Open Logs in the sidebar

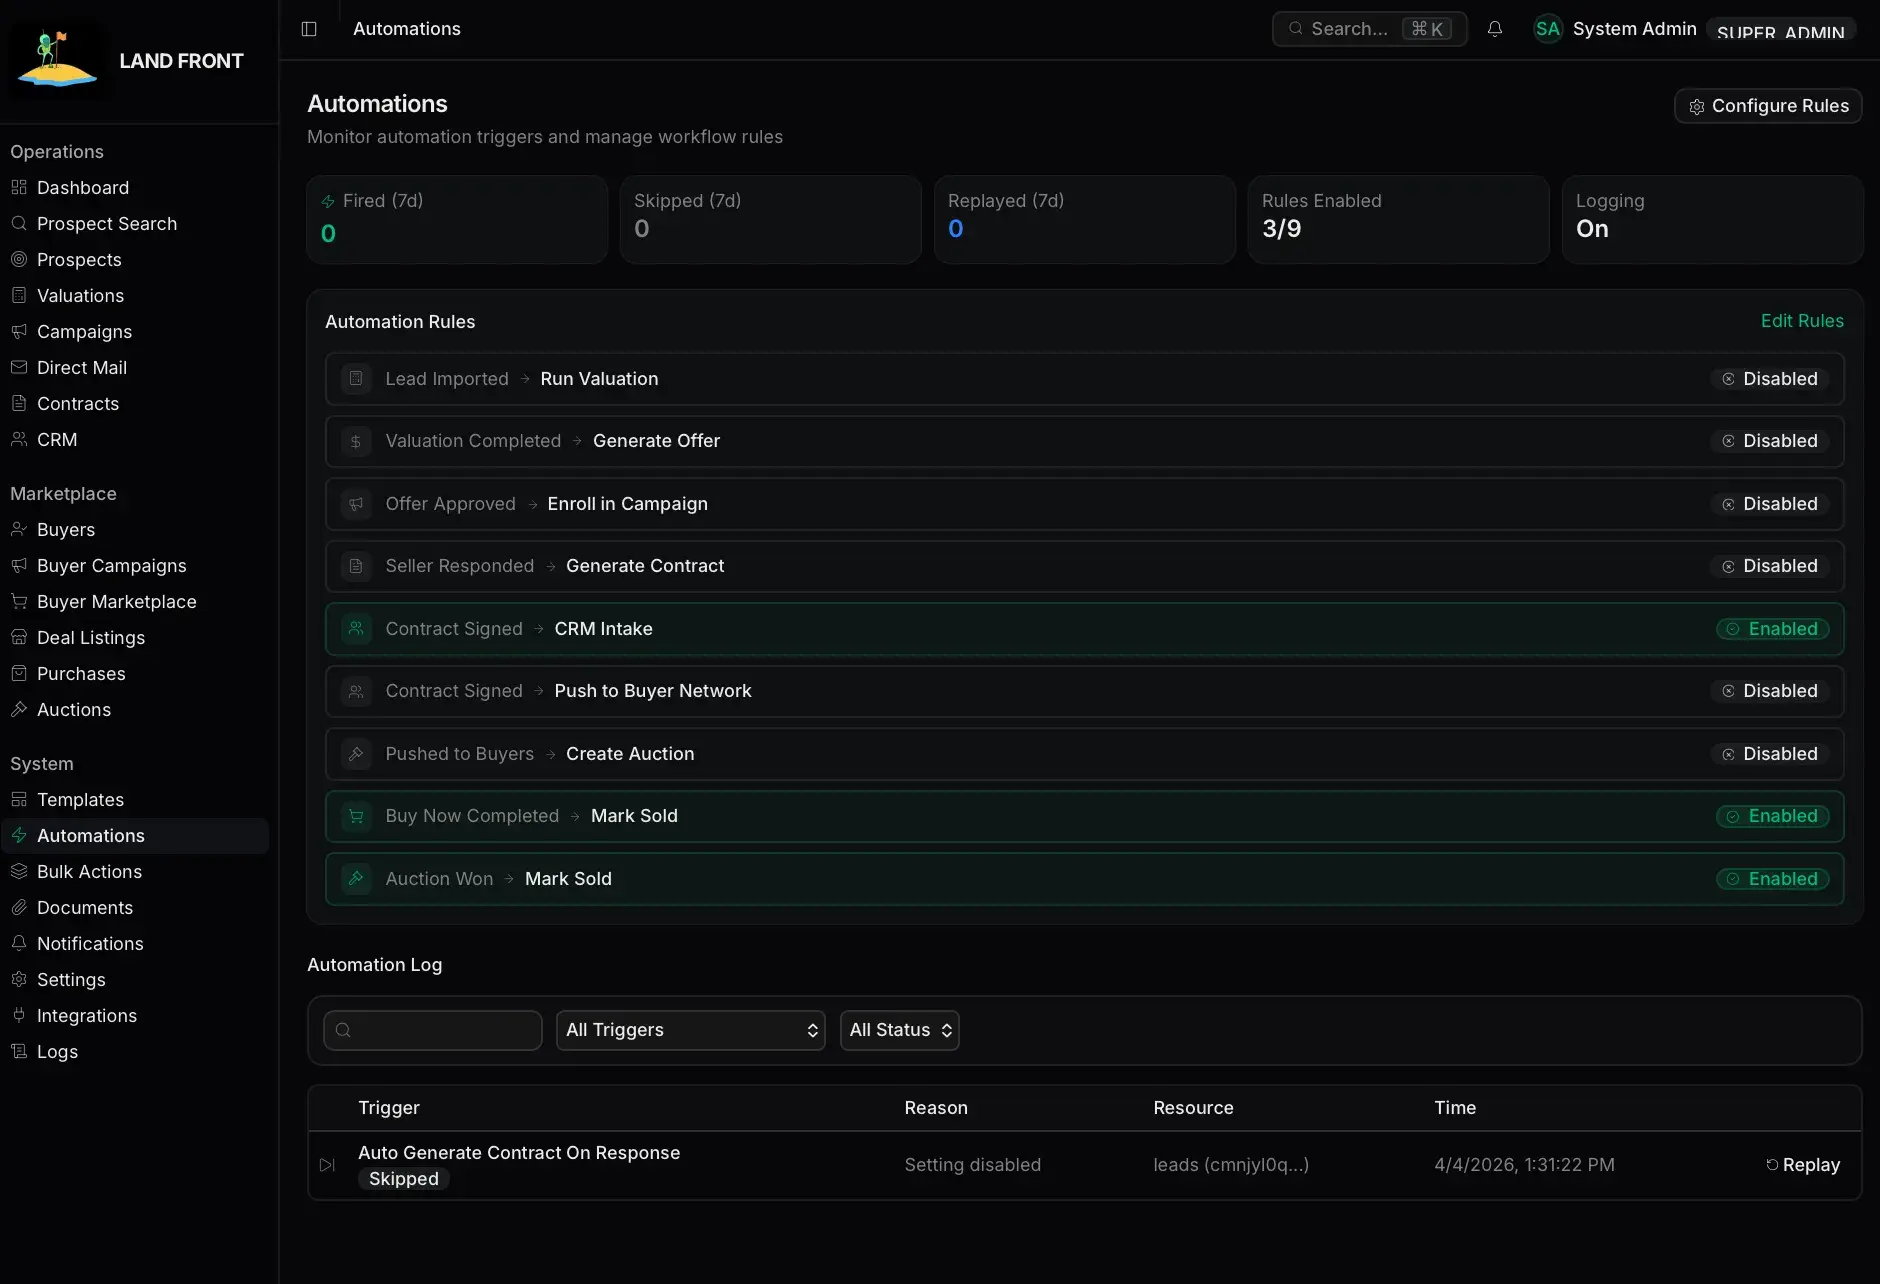click(135, 1052)
